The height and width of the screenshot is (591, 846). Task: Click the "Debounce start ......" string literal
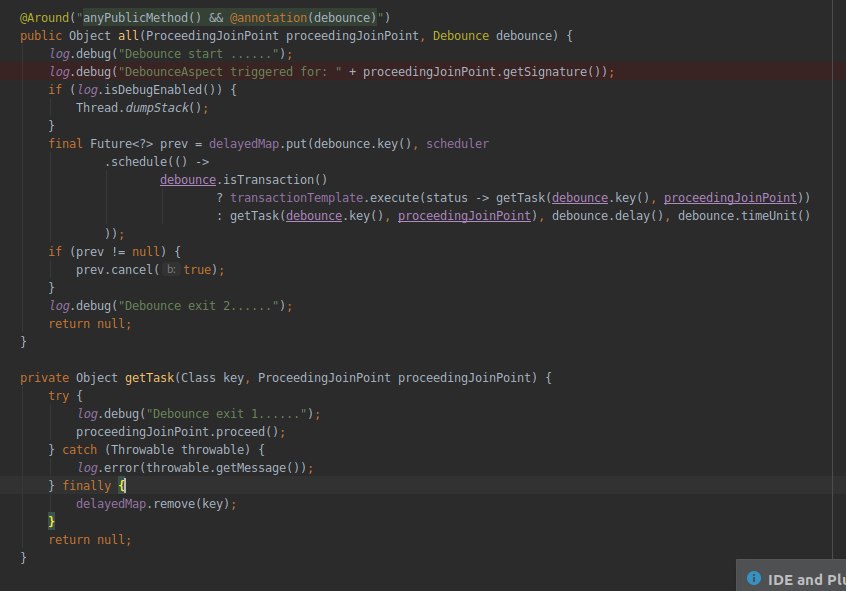pos(201,54)
